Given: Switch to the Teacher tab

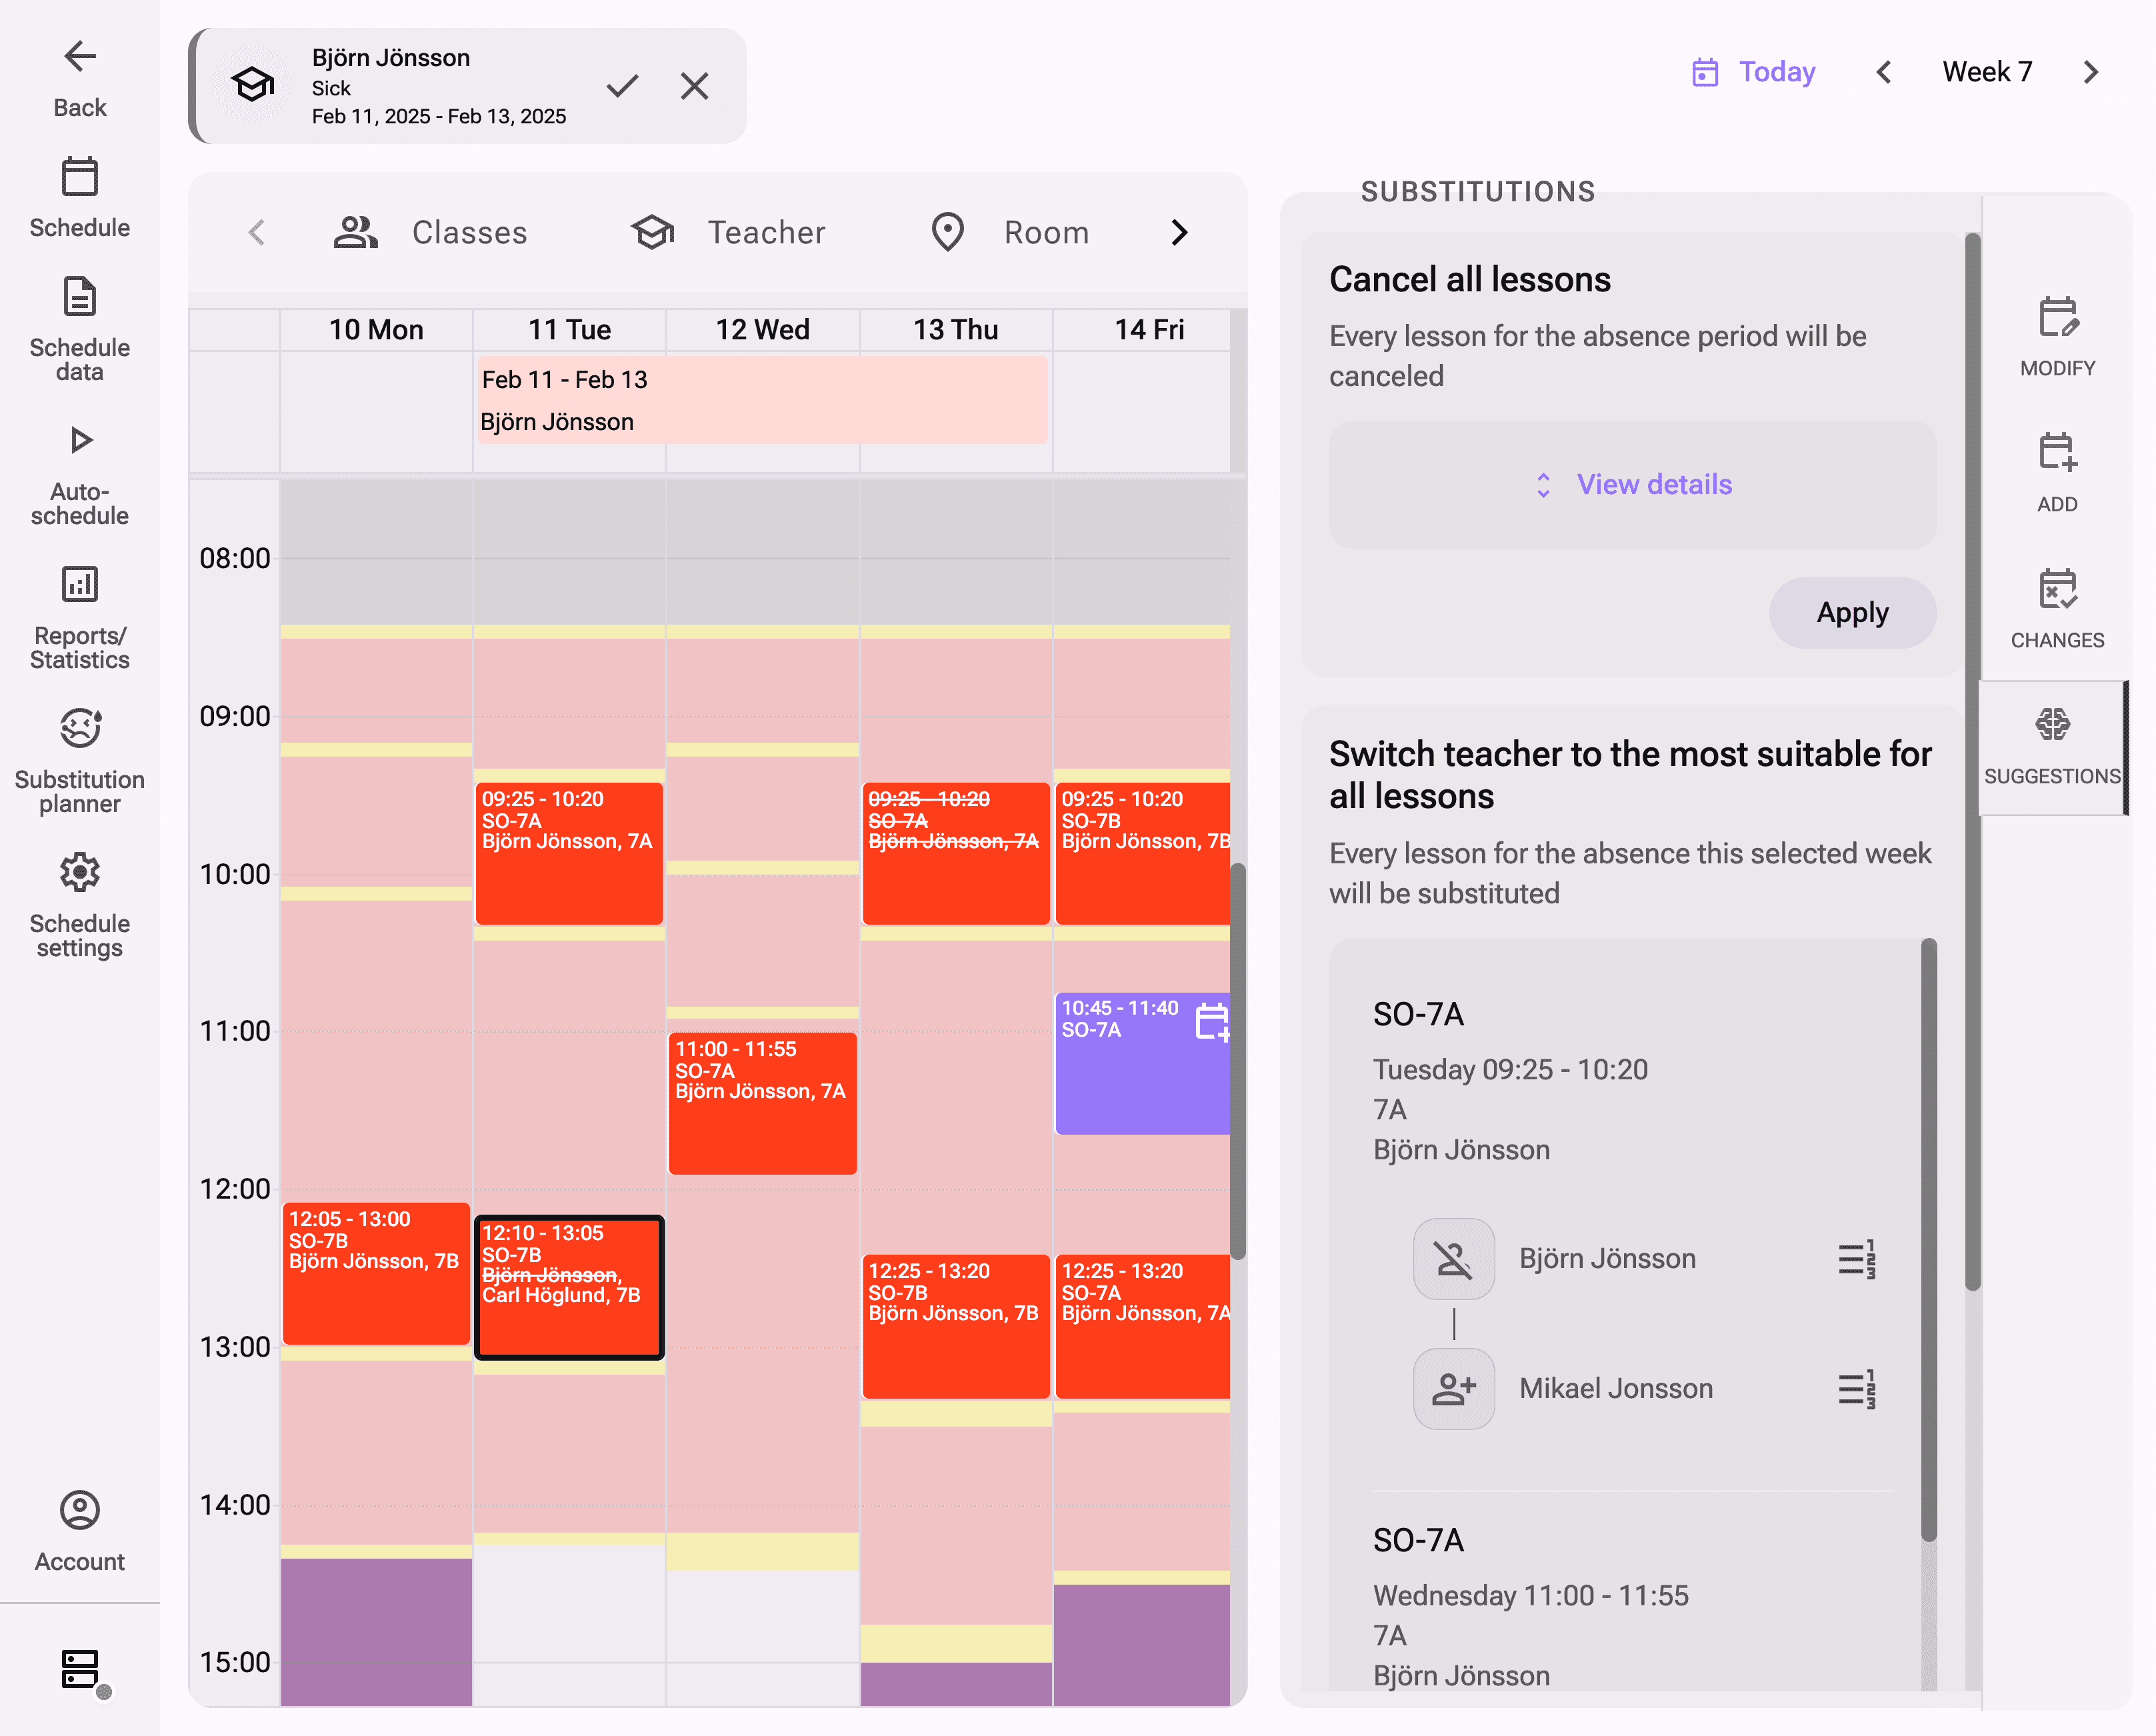Looking at the screenshot, I should click(x=728, y=233).
